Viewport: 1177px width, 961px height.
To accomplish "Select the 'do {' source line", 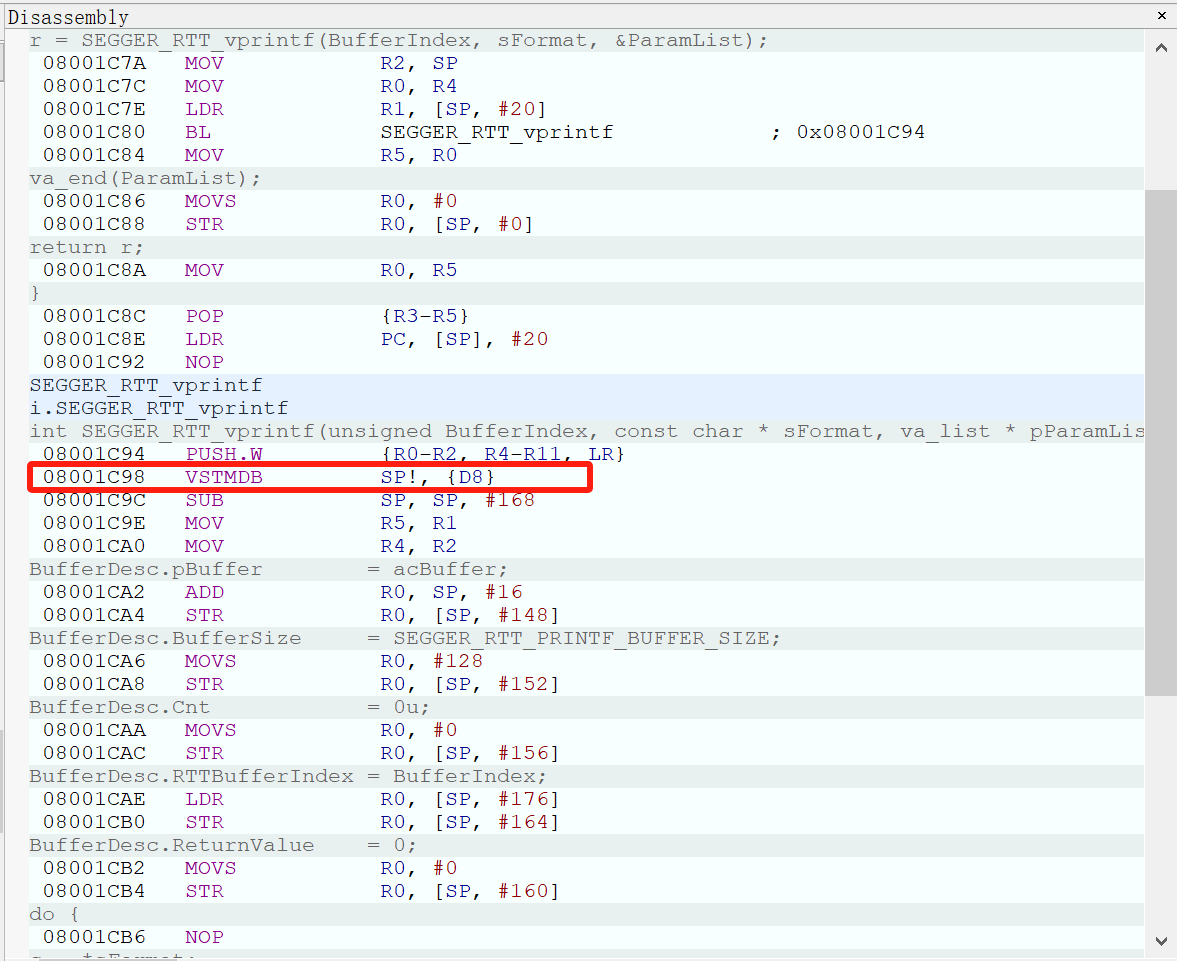I will tap(54, 914).
